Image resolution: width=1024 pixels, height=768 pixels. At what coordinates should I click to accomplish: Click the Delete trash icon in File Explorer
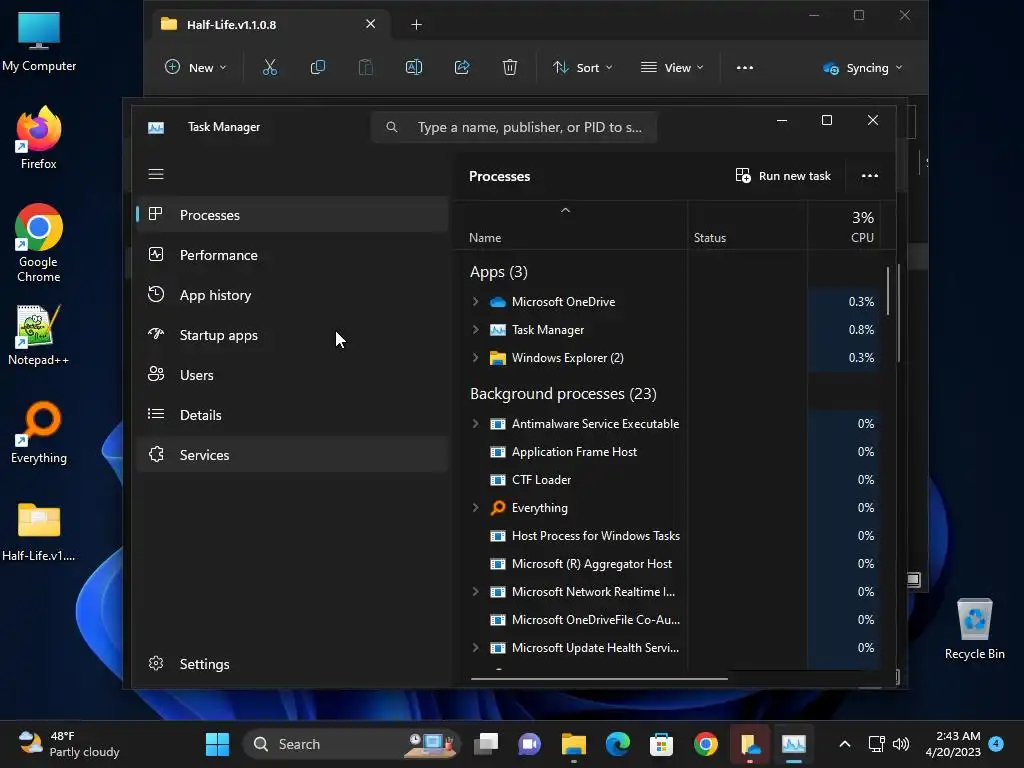click(510, 67)
